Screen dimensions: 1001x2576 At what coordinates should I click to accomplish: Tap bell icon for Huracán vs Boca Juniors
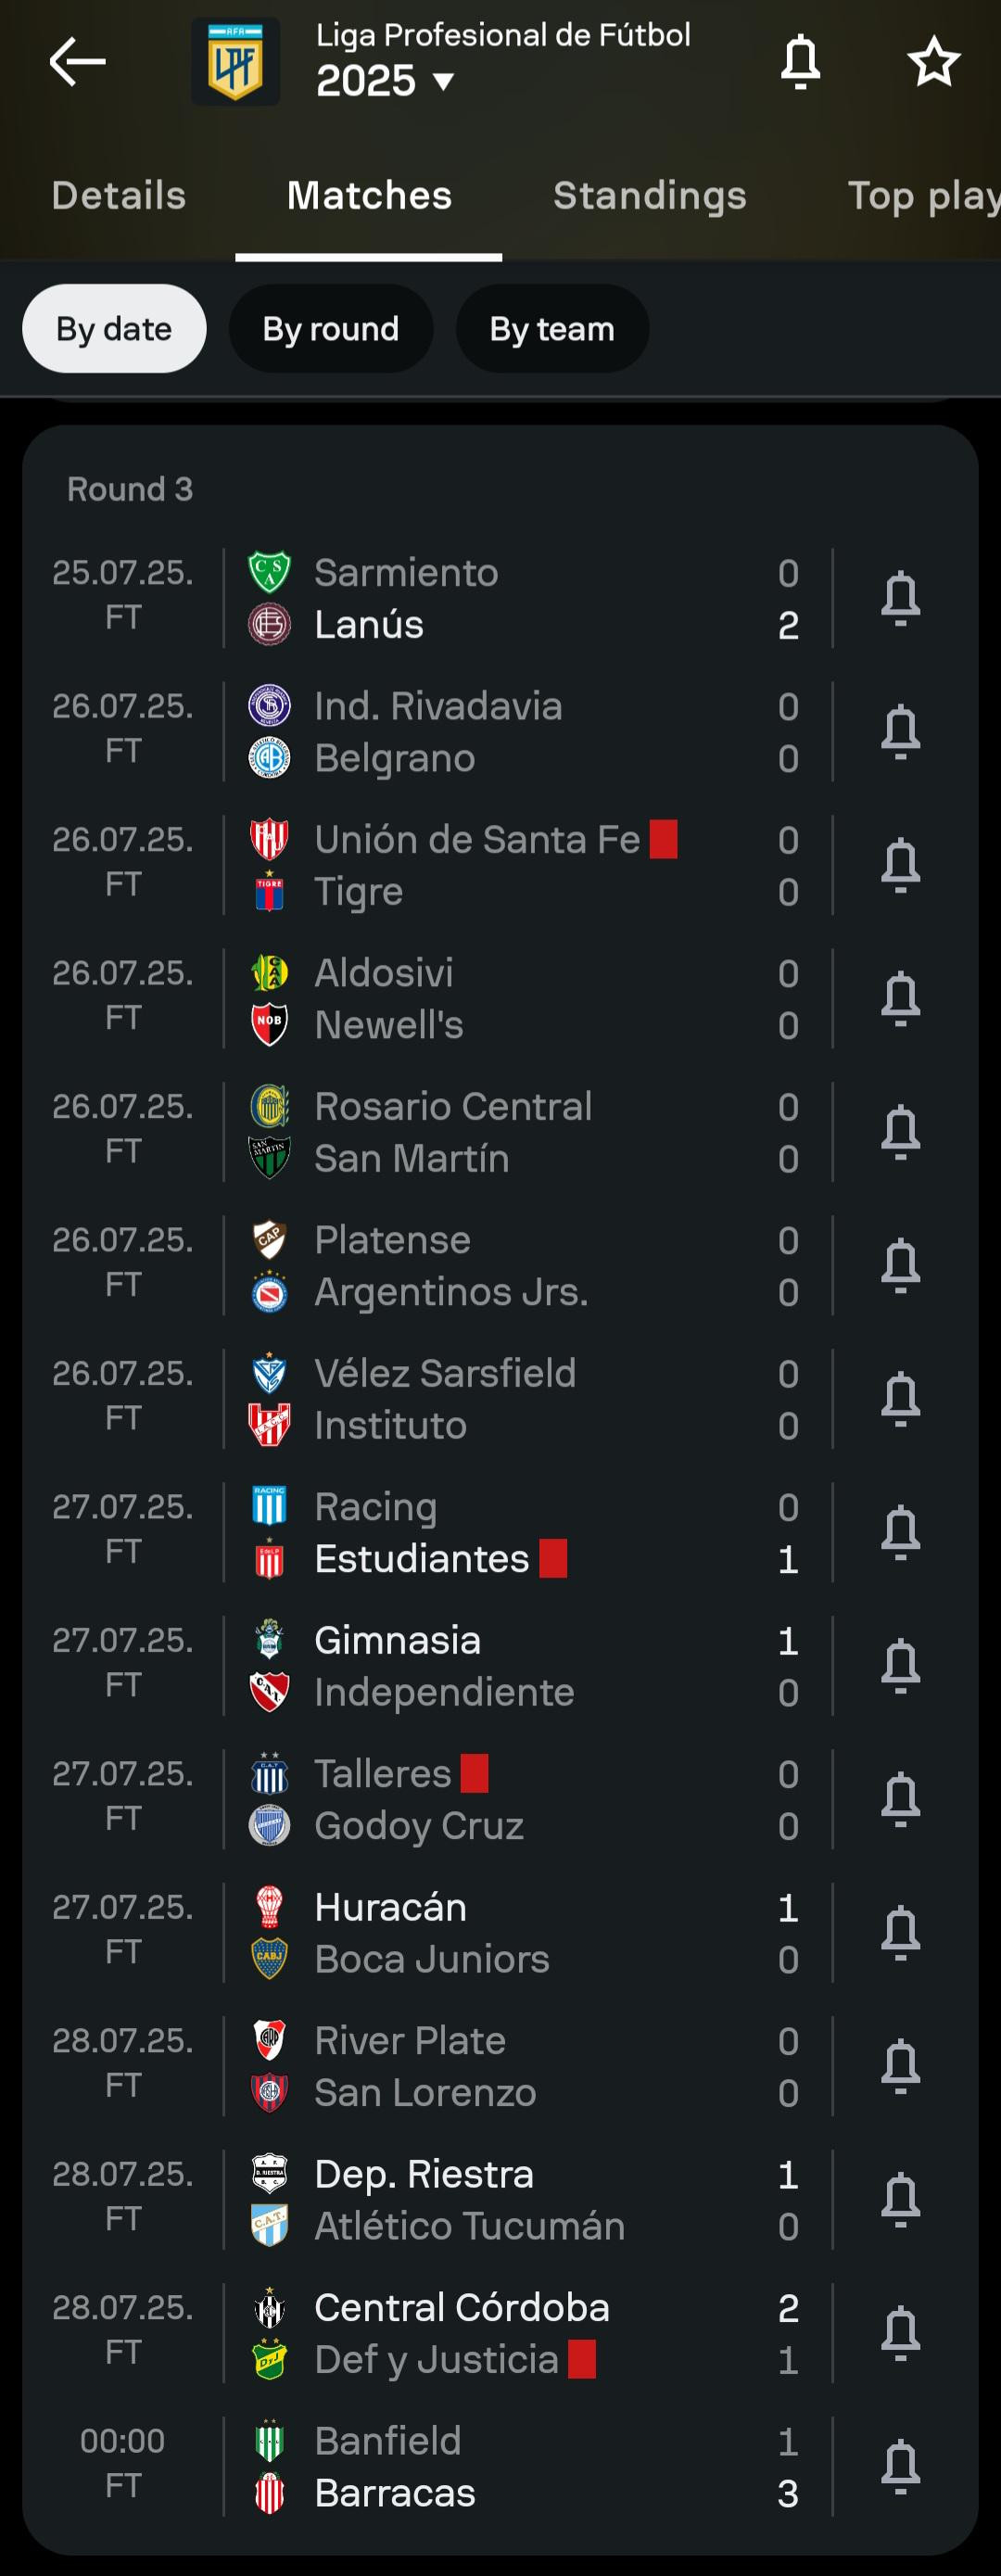900,1933
